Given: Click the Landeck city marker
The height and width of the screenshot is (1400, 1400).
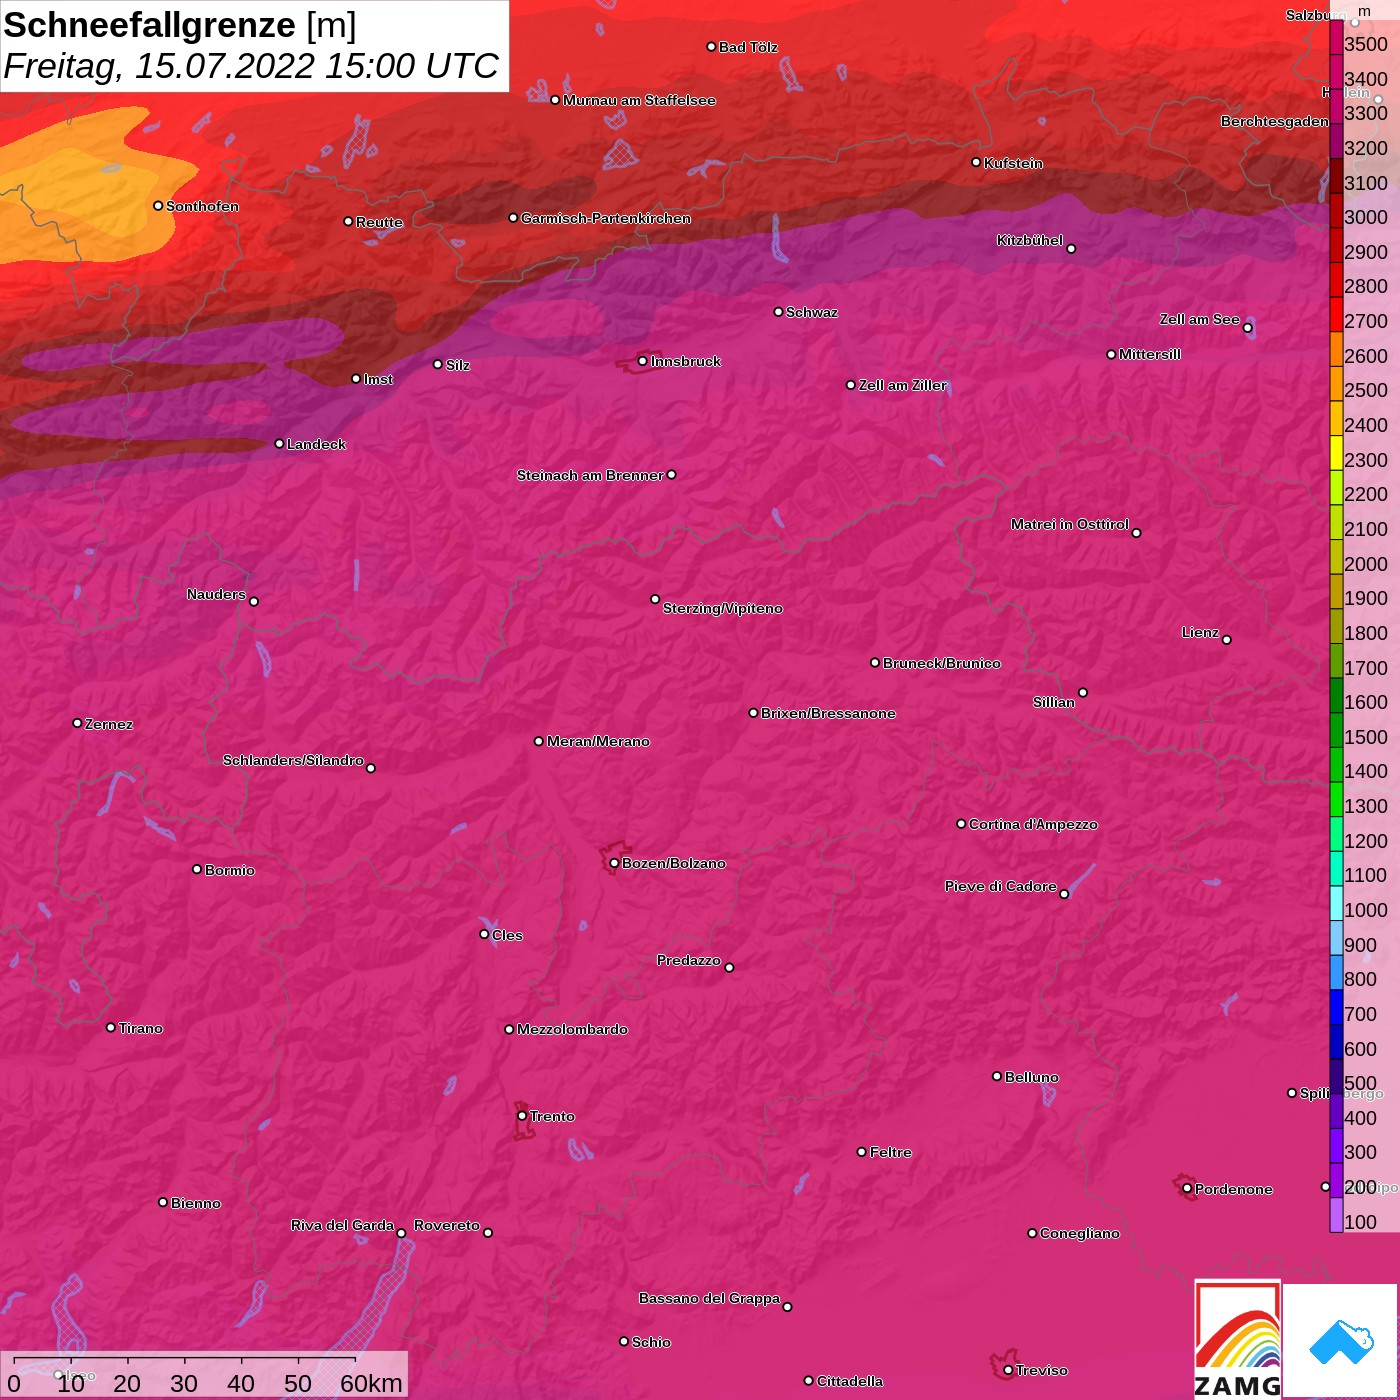Looking at the screenshot, I should click(279, 444).
